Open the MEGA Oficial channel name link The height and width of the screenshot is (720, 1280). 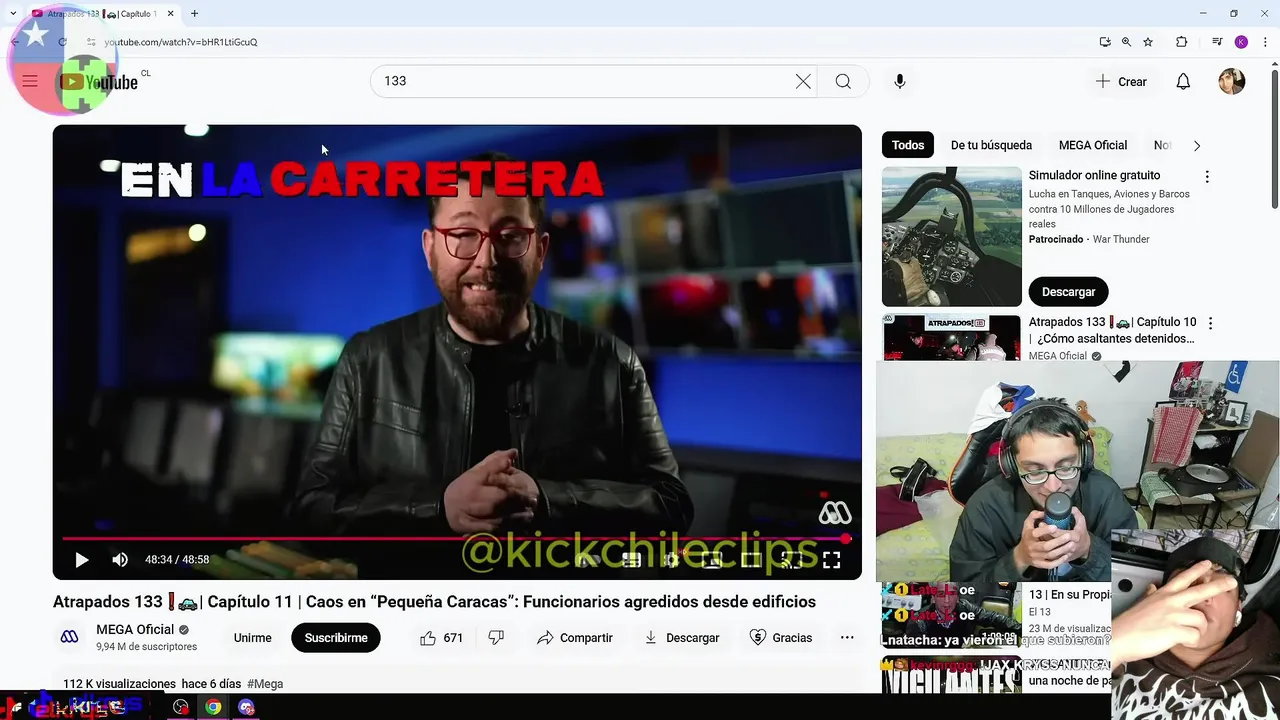(135, 630)
